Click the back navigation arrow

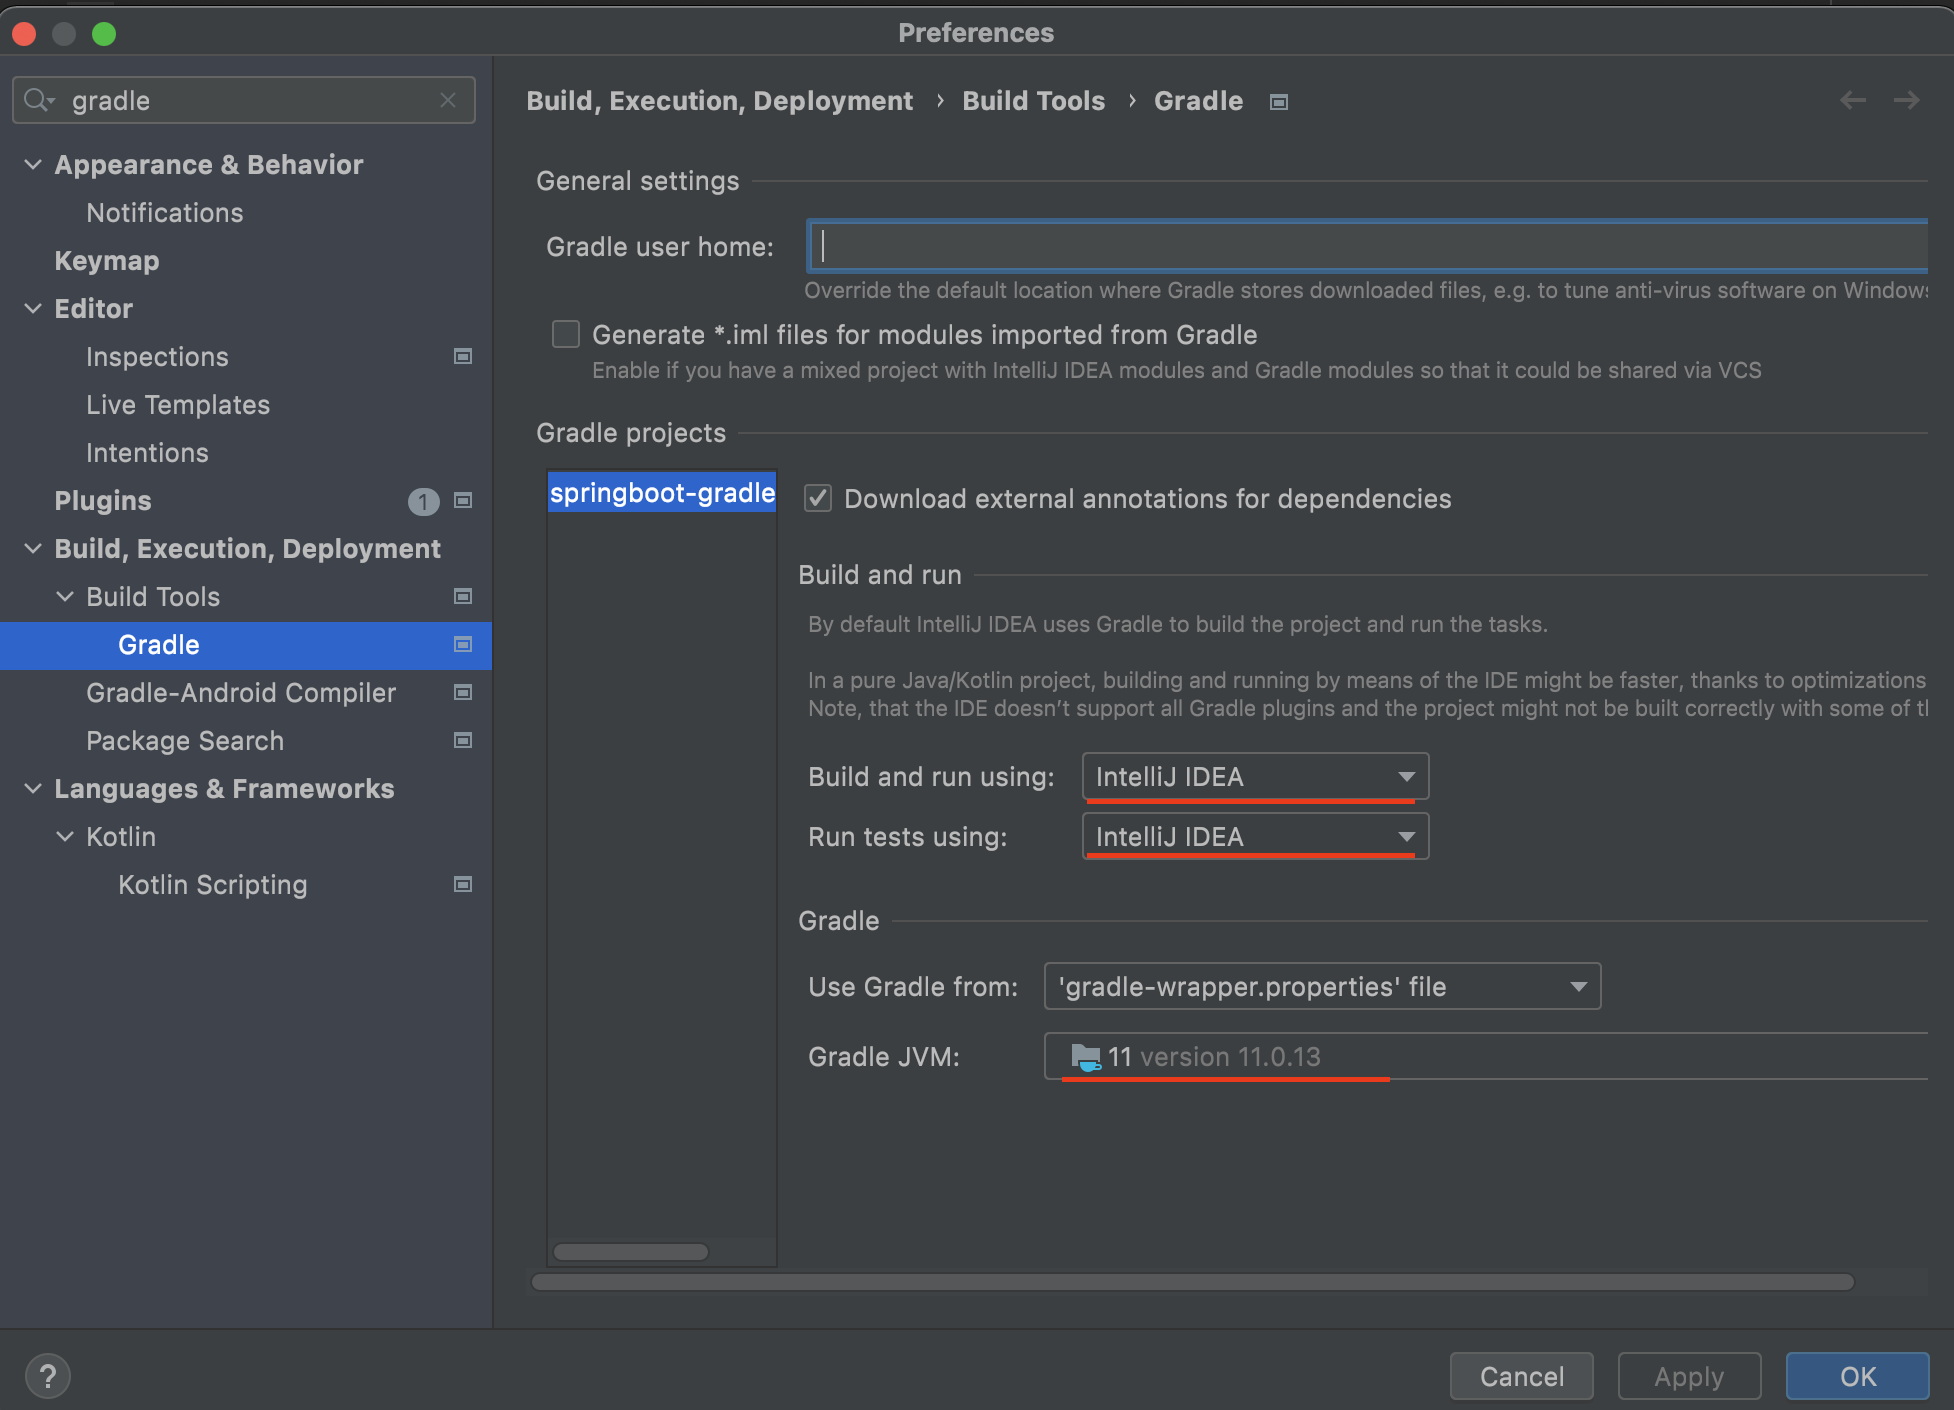point(1853,100)
